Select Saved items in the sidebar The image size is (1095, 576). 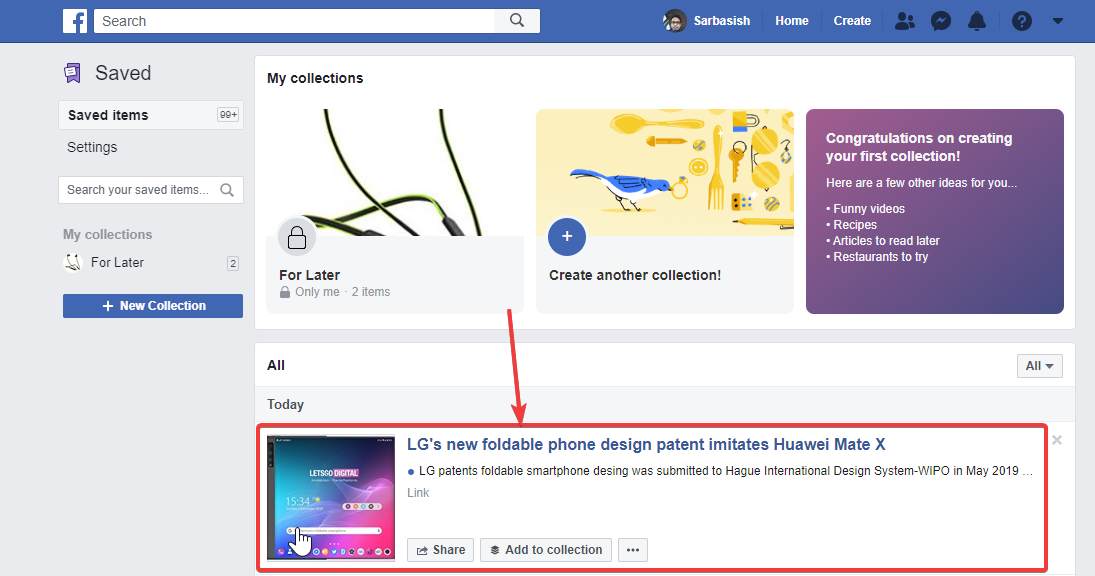click(x=151, y=115)
